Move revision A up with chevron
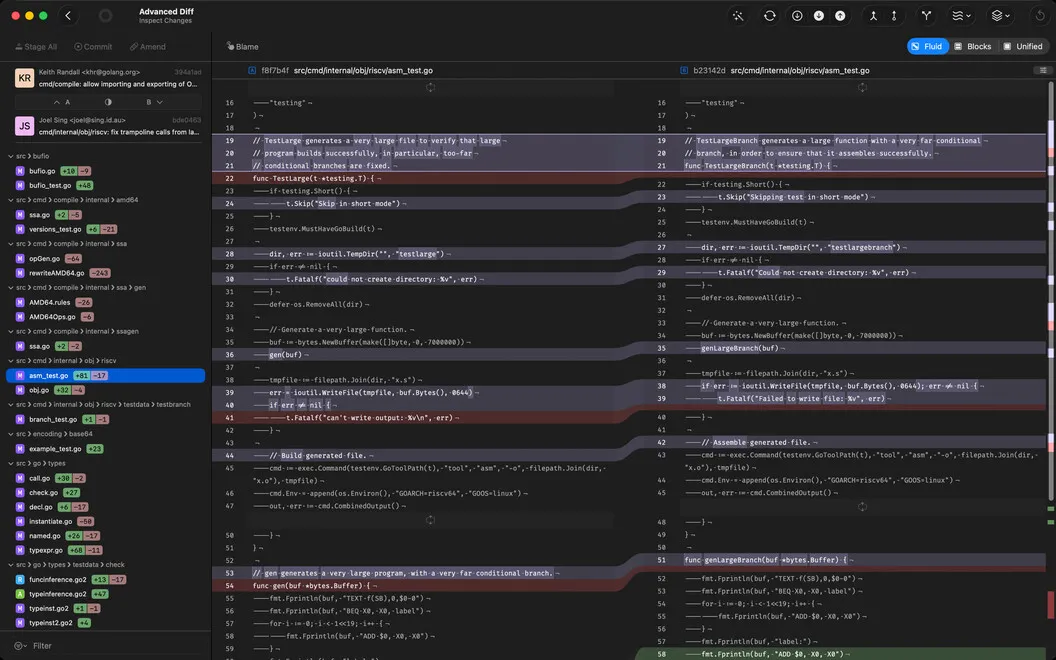The image size is (1056, 660). (57, 102)
